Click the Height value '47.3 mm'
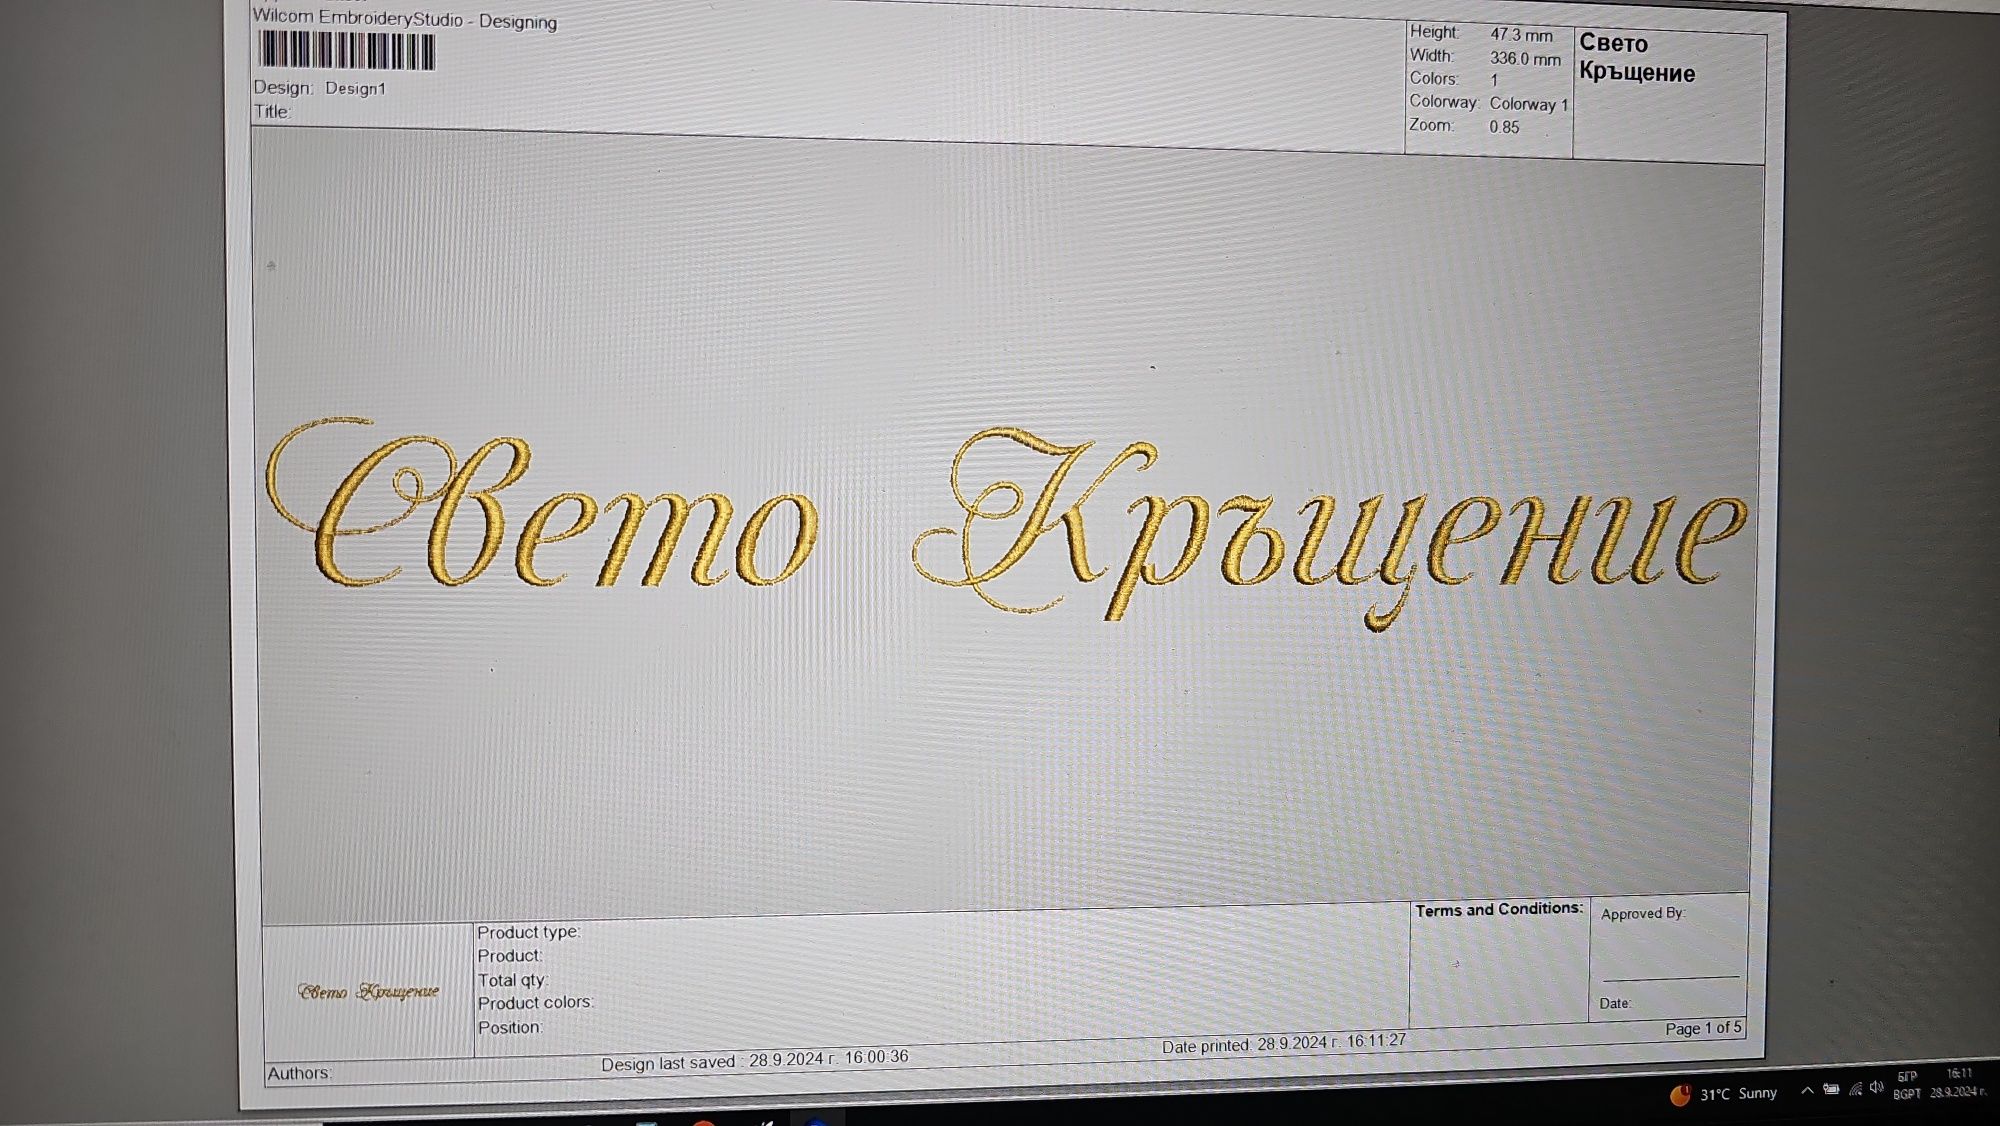This screenshot has height=1126, width=2000. tap(1521, 35)
